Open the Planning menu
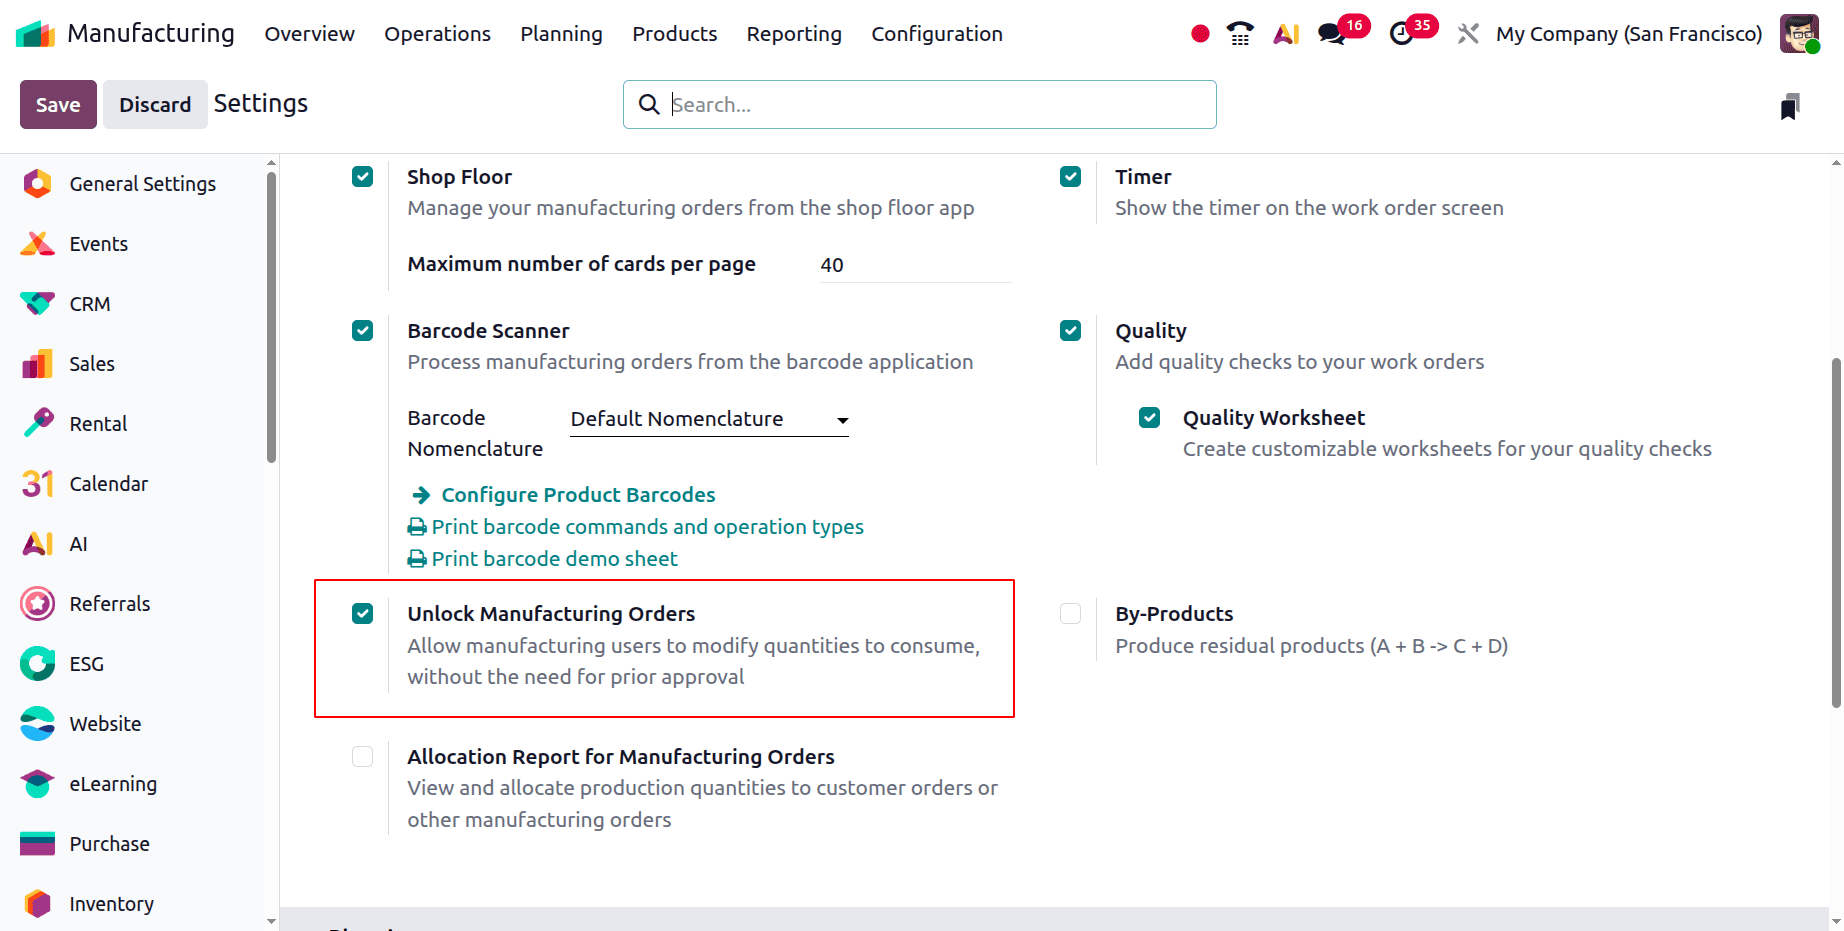The width and height of the screenshot is (1844, 931). point(561,34)
